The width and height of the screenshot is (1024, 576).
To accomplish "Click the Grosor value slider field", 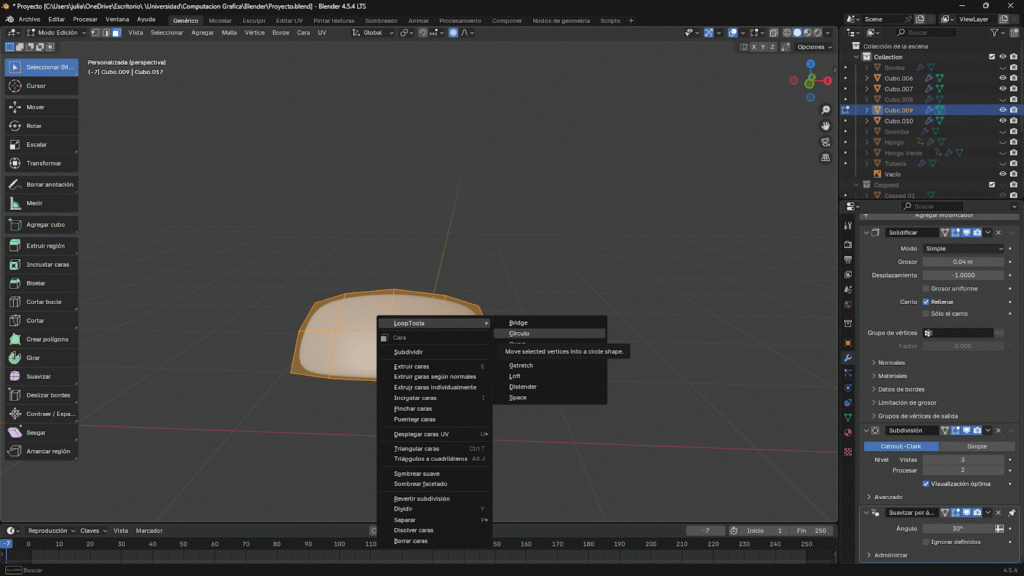I will click(x=963, y=262).
